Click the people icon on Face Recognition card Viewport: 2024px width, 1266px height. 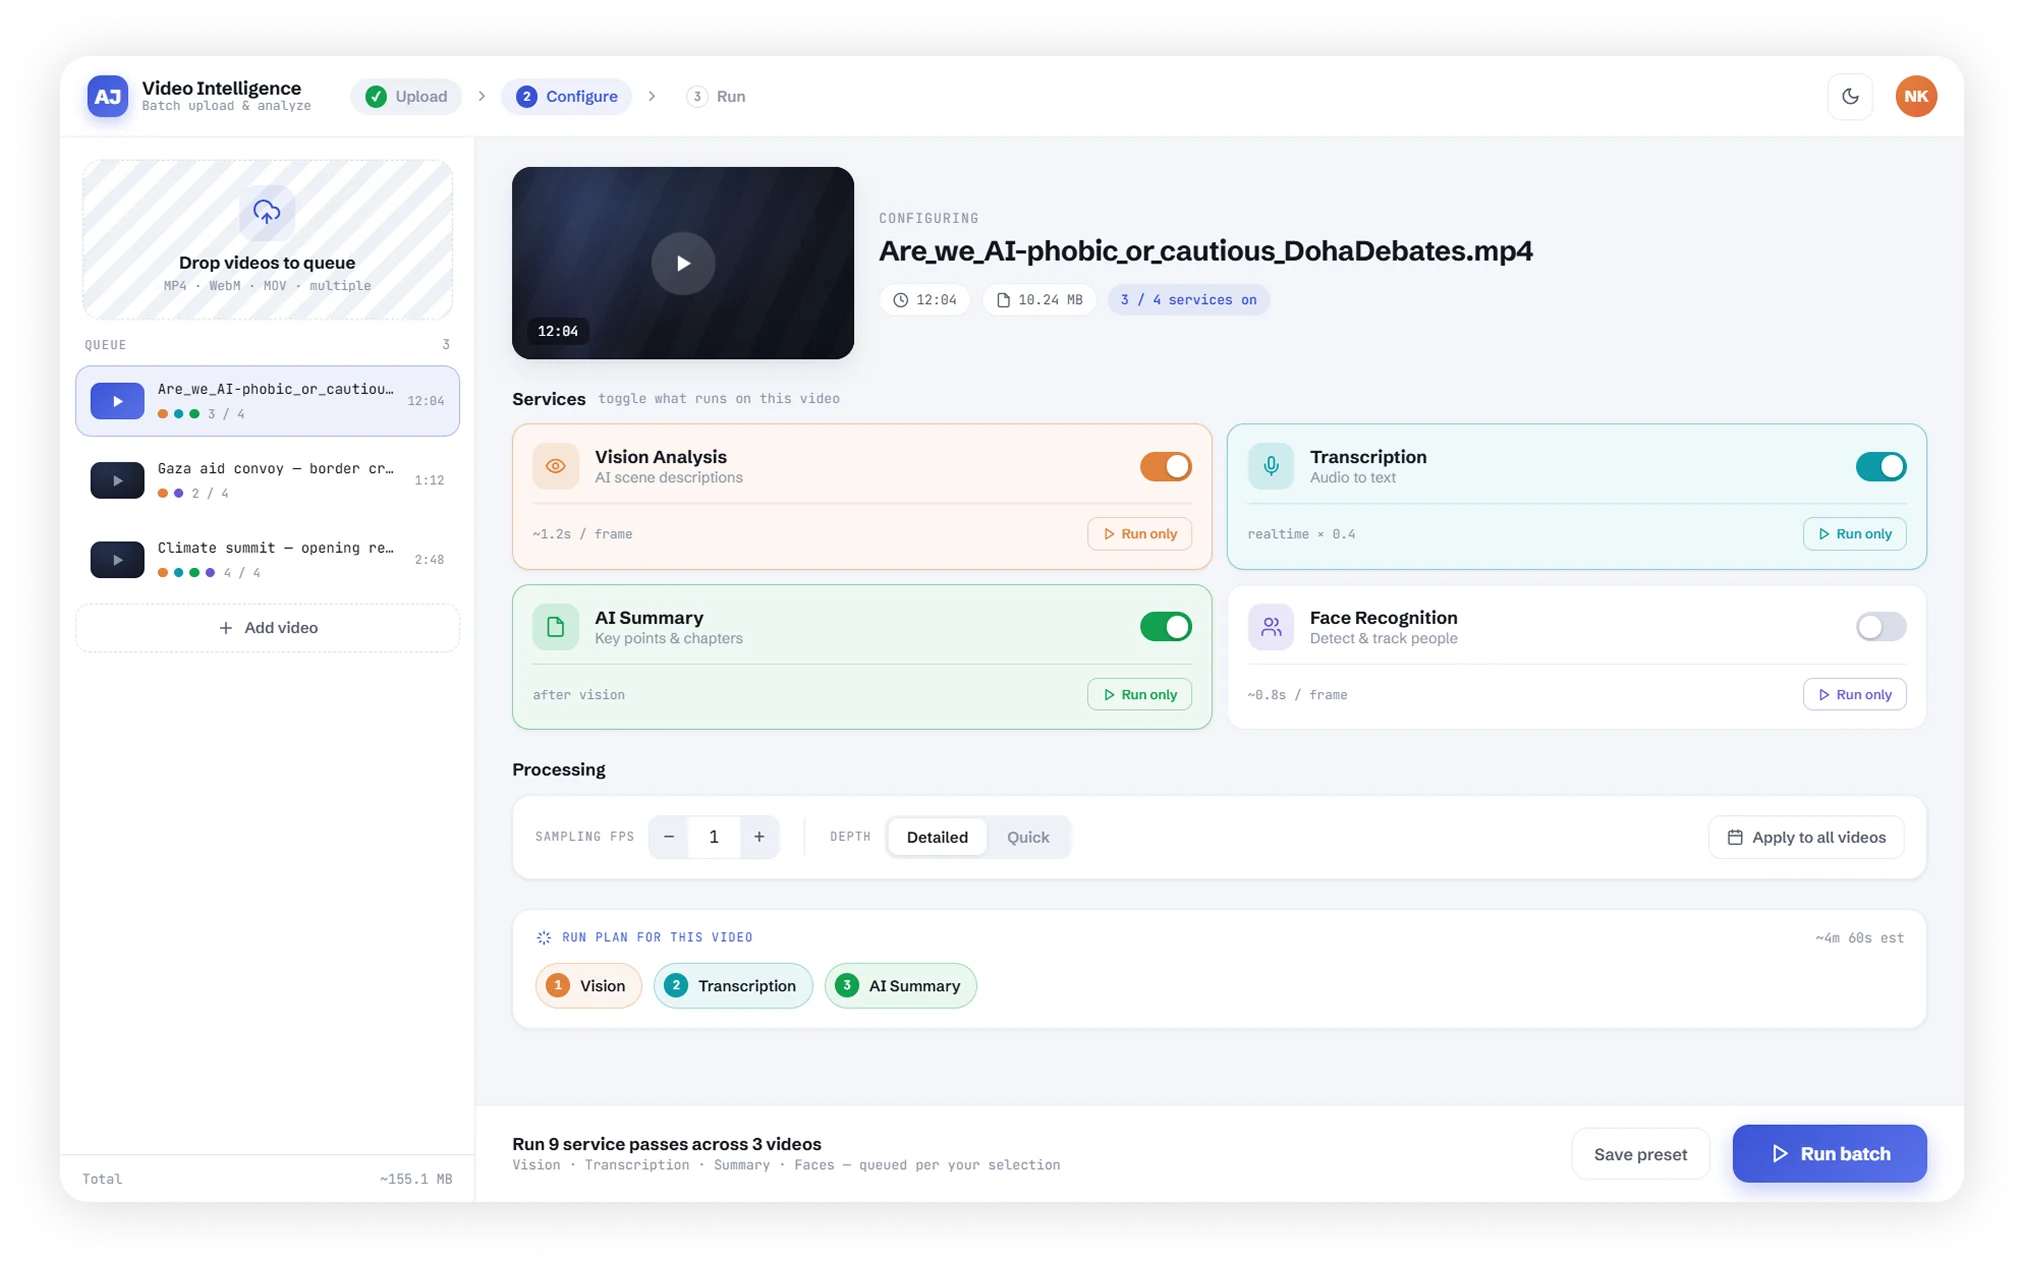1271,627
